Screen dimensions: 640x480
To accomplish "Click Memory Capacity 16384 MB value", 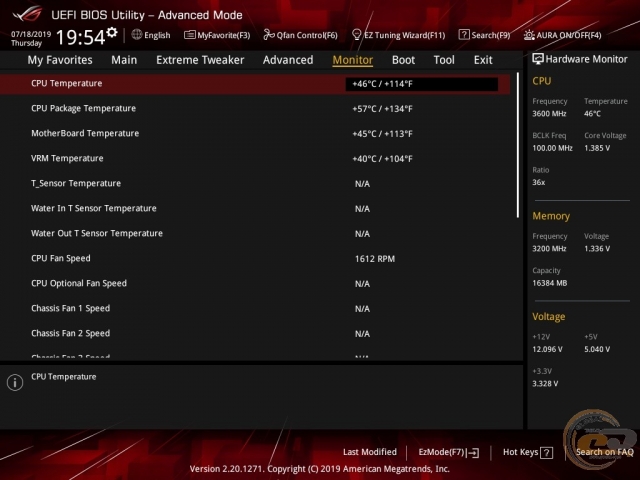I will click(549, 283).
